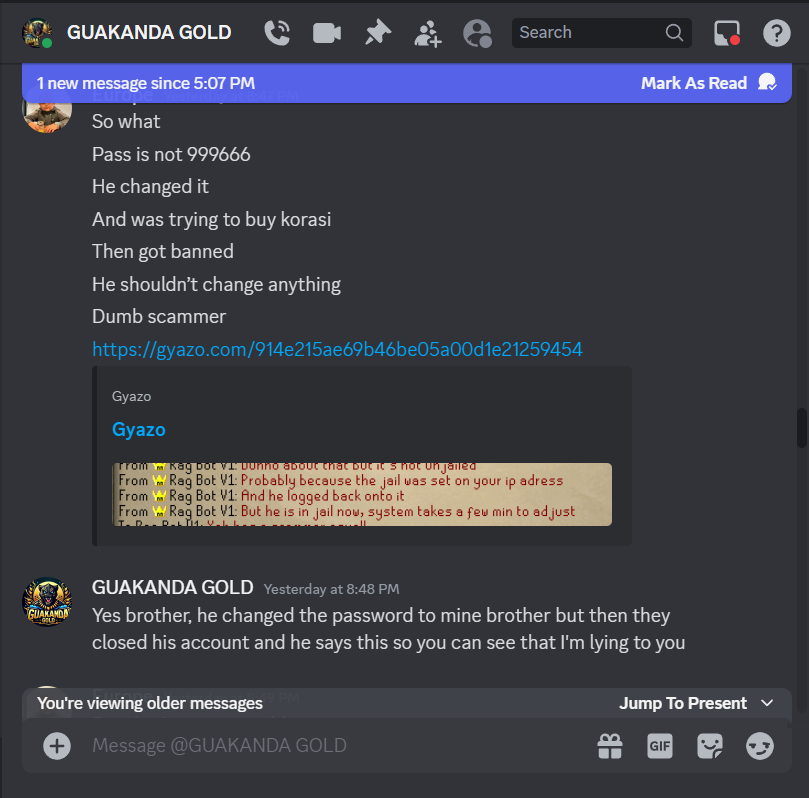This screenshot has width=809, height=798.
Task: Open the Gyazo chat screenshot thumbnail
Action: click(362, 494)
